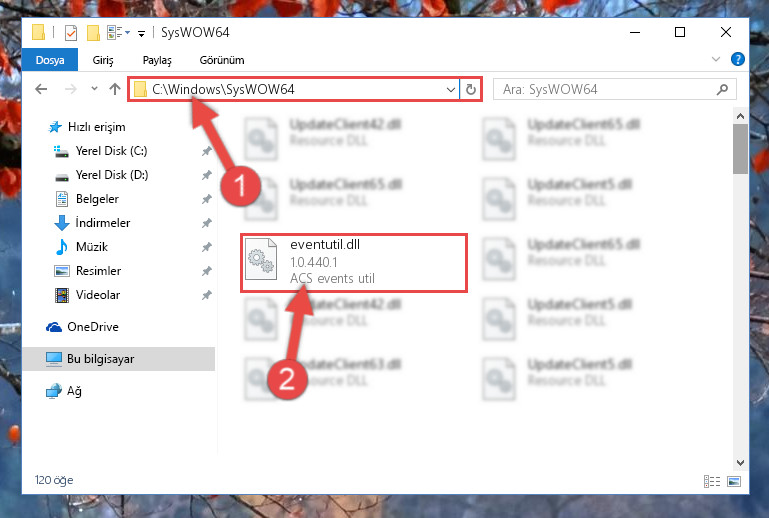The width and height of the screenshot is (769, 518).
Task: Open the Dosya menu
Action: (50, 60)
